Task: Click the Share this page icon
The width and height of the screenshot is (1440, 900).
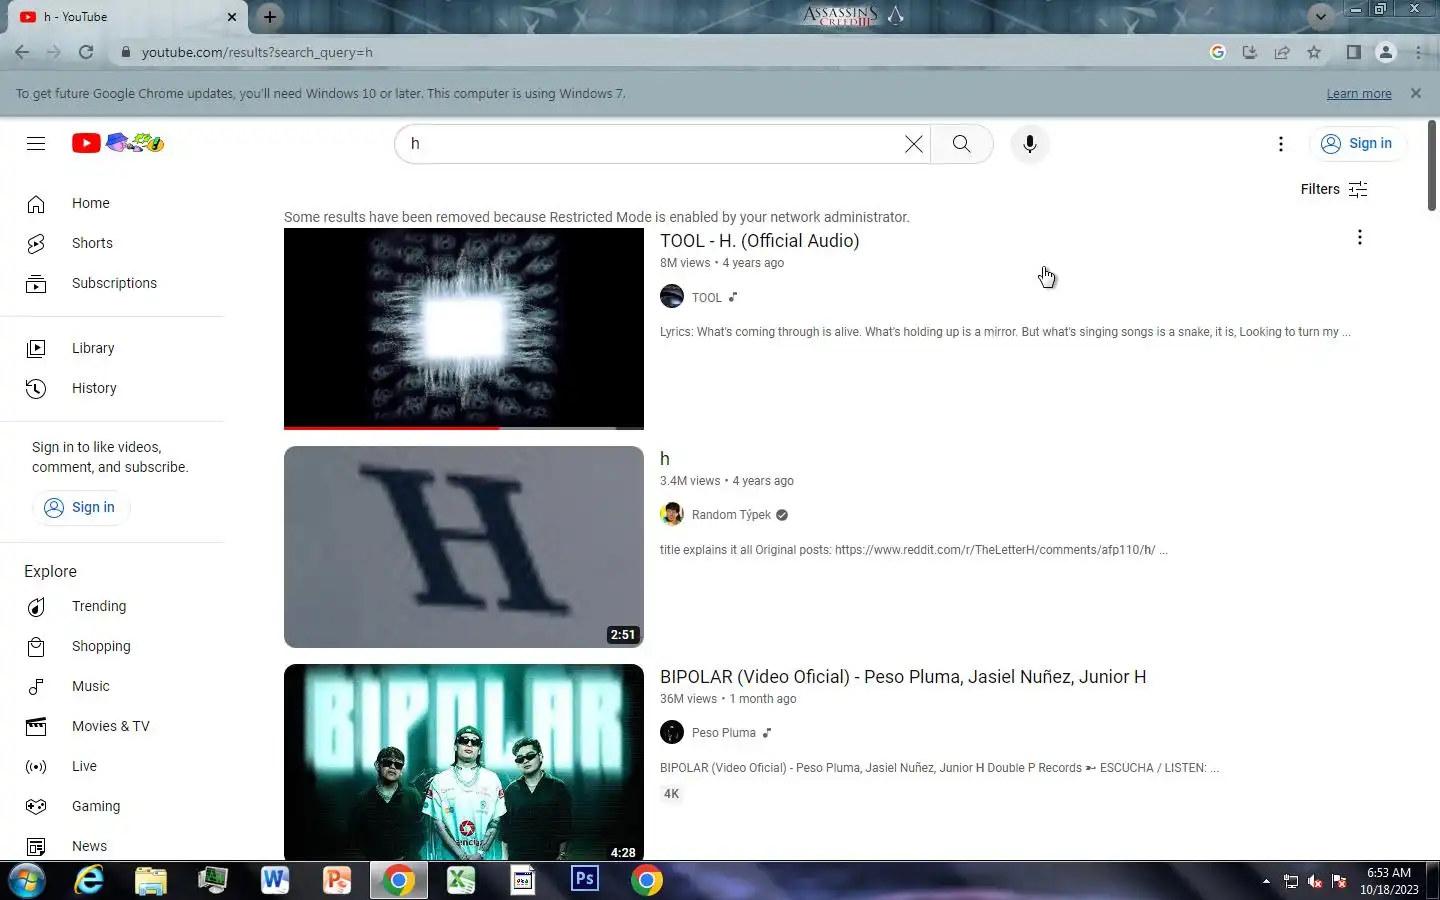Action: (x=1282, y=52)
